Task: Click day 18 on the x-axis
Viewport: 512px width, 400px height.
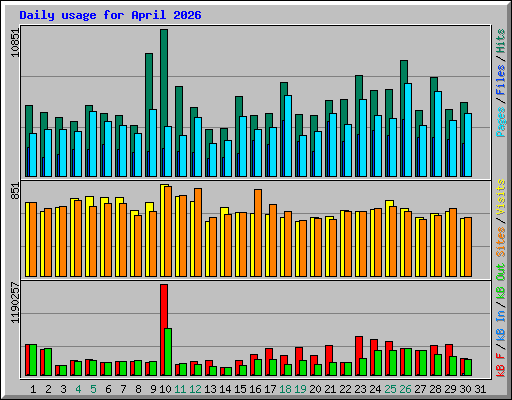Action: (x=285, y=389)
